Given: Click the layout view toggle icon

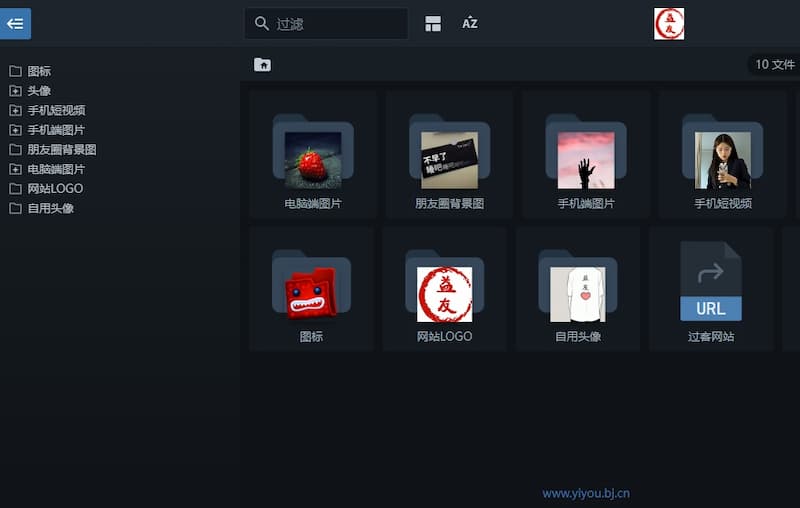Looking at the screenshot, I should [x=433, y=23].
